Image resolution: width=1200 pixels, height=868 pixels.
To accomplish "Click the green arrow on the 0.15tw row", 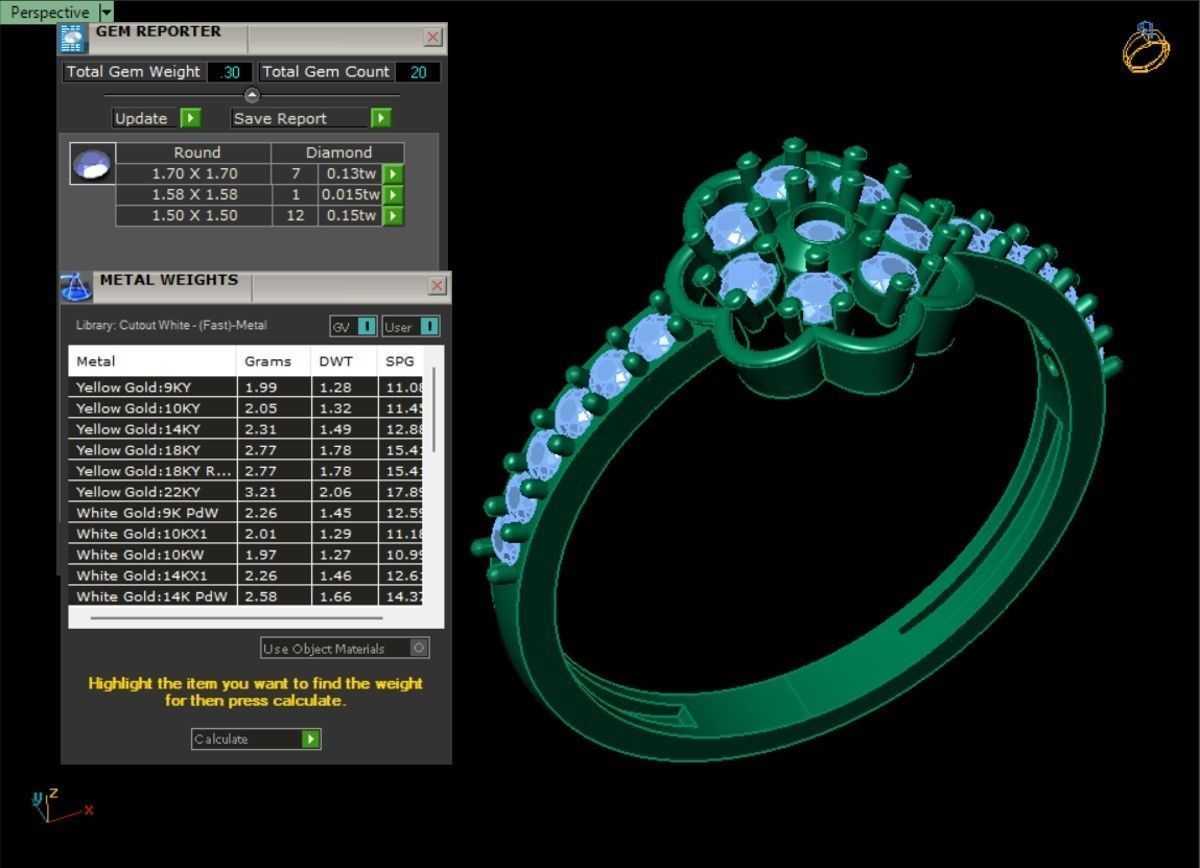I will pyautogui.click(x=394, y=216).
